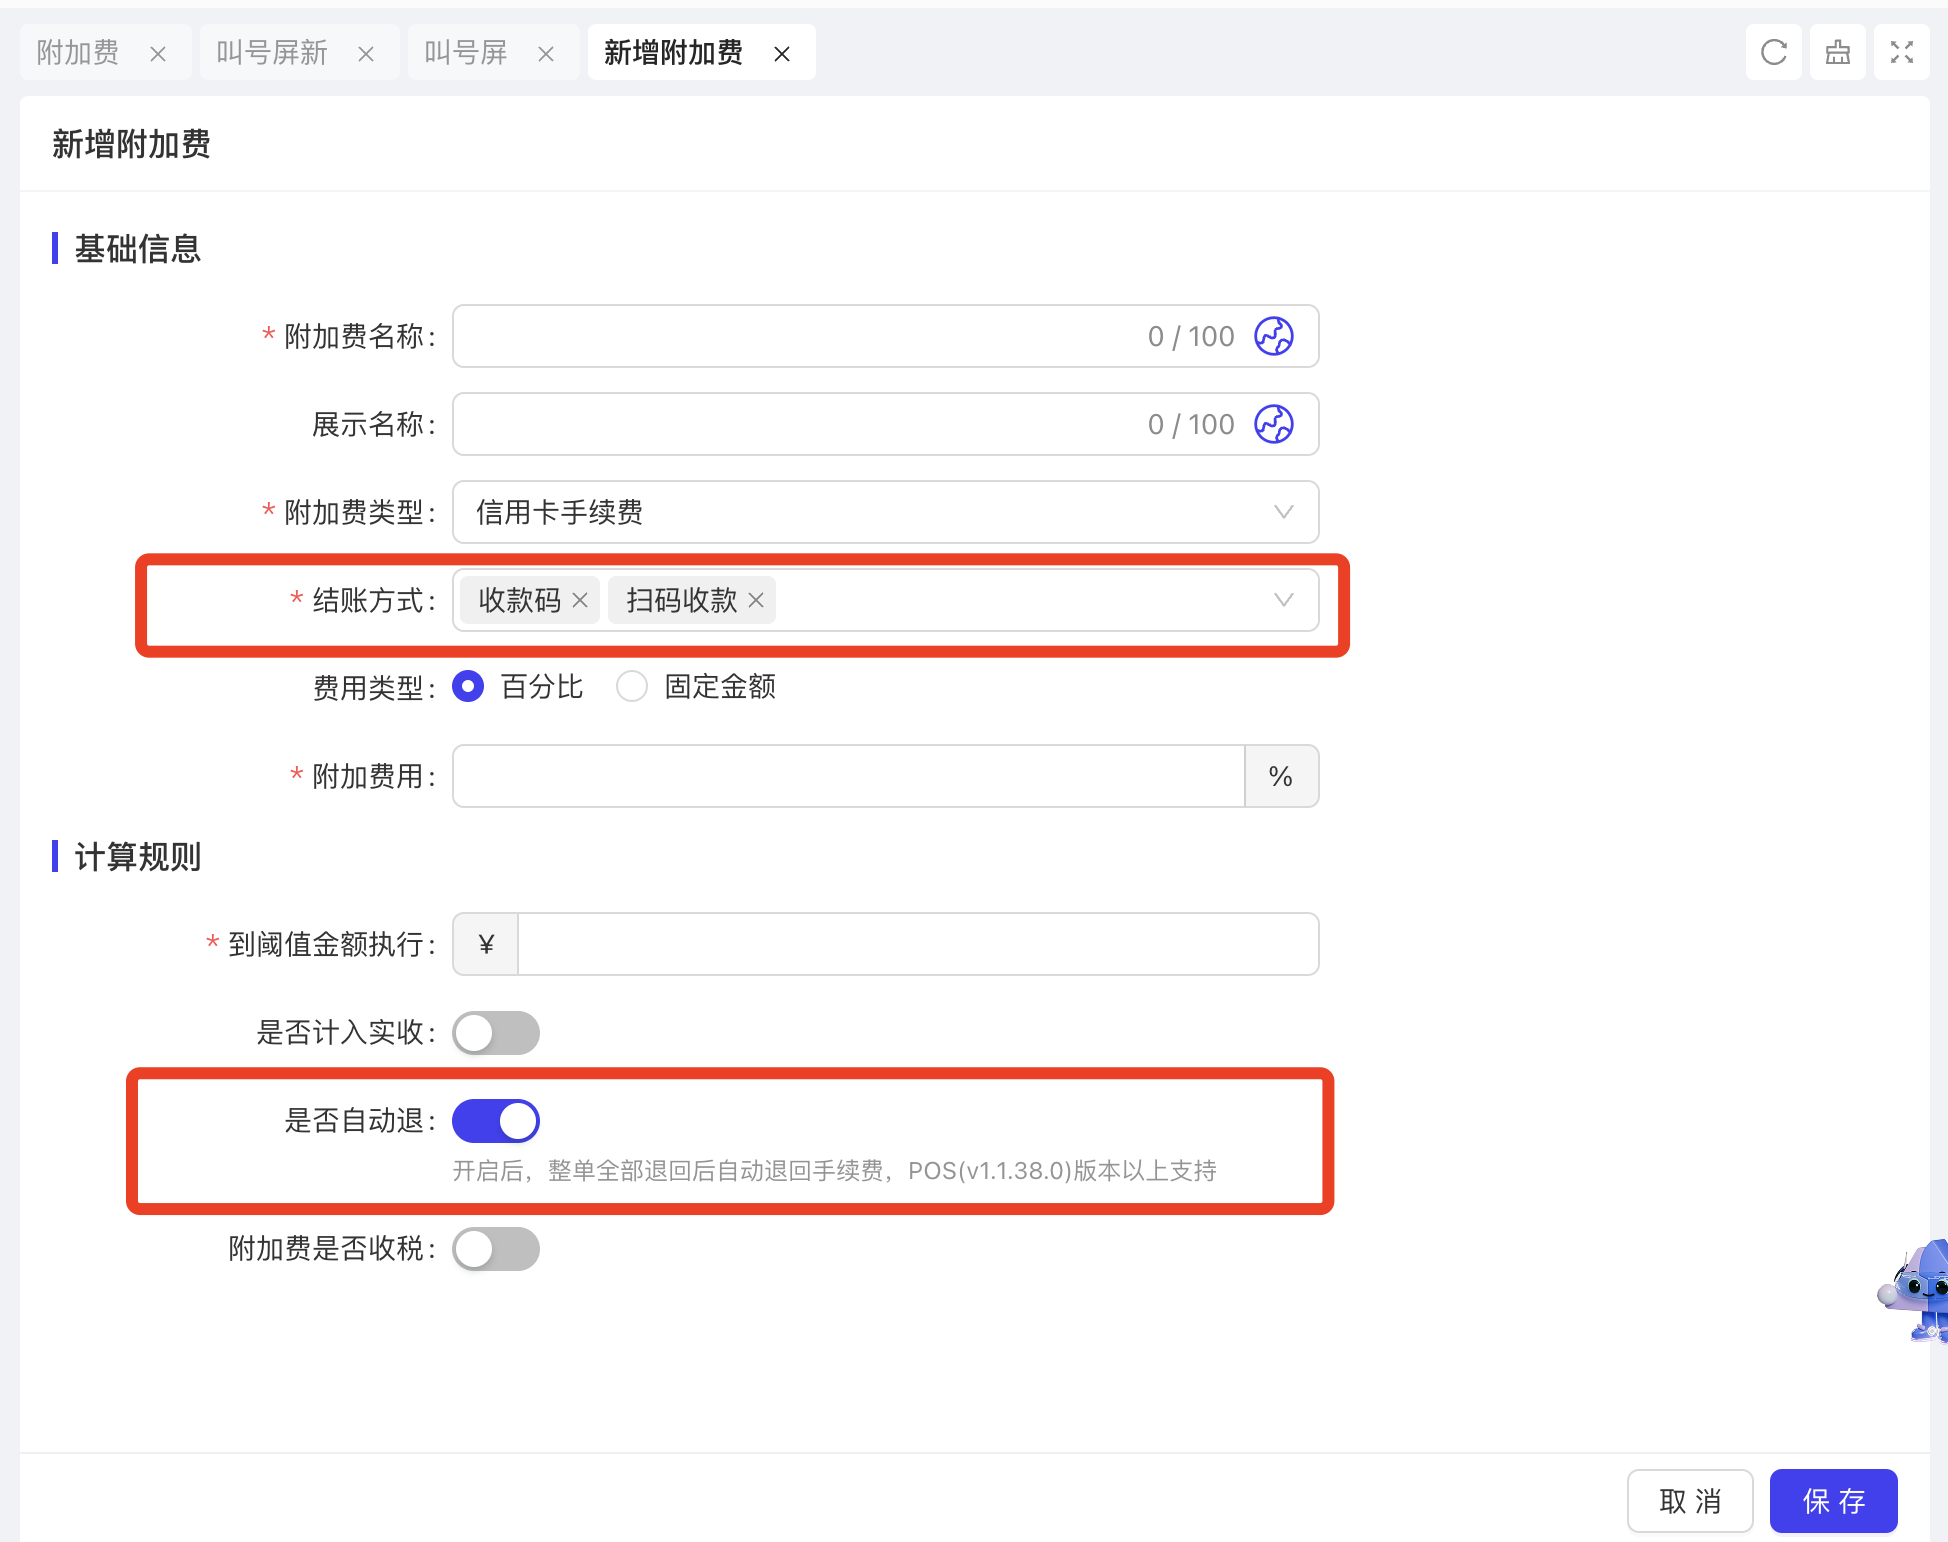The image size is (1948, 1542).
Task: Click the 取消 button
Action: point(1689,1500)
